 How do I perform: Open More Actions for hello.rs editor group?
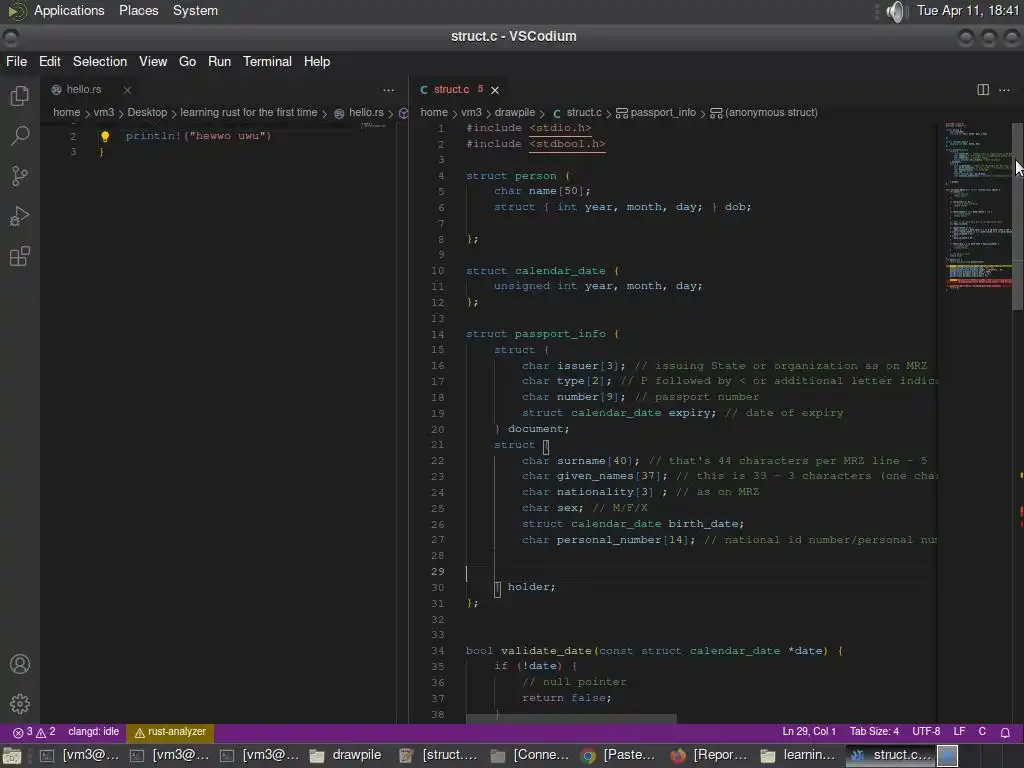click(389, 89)
